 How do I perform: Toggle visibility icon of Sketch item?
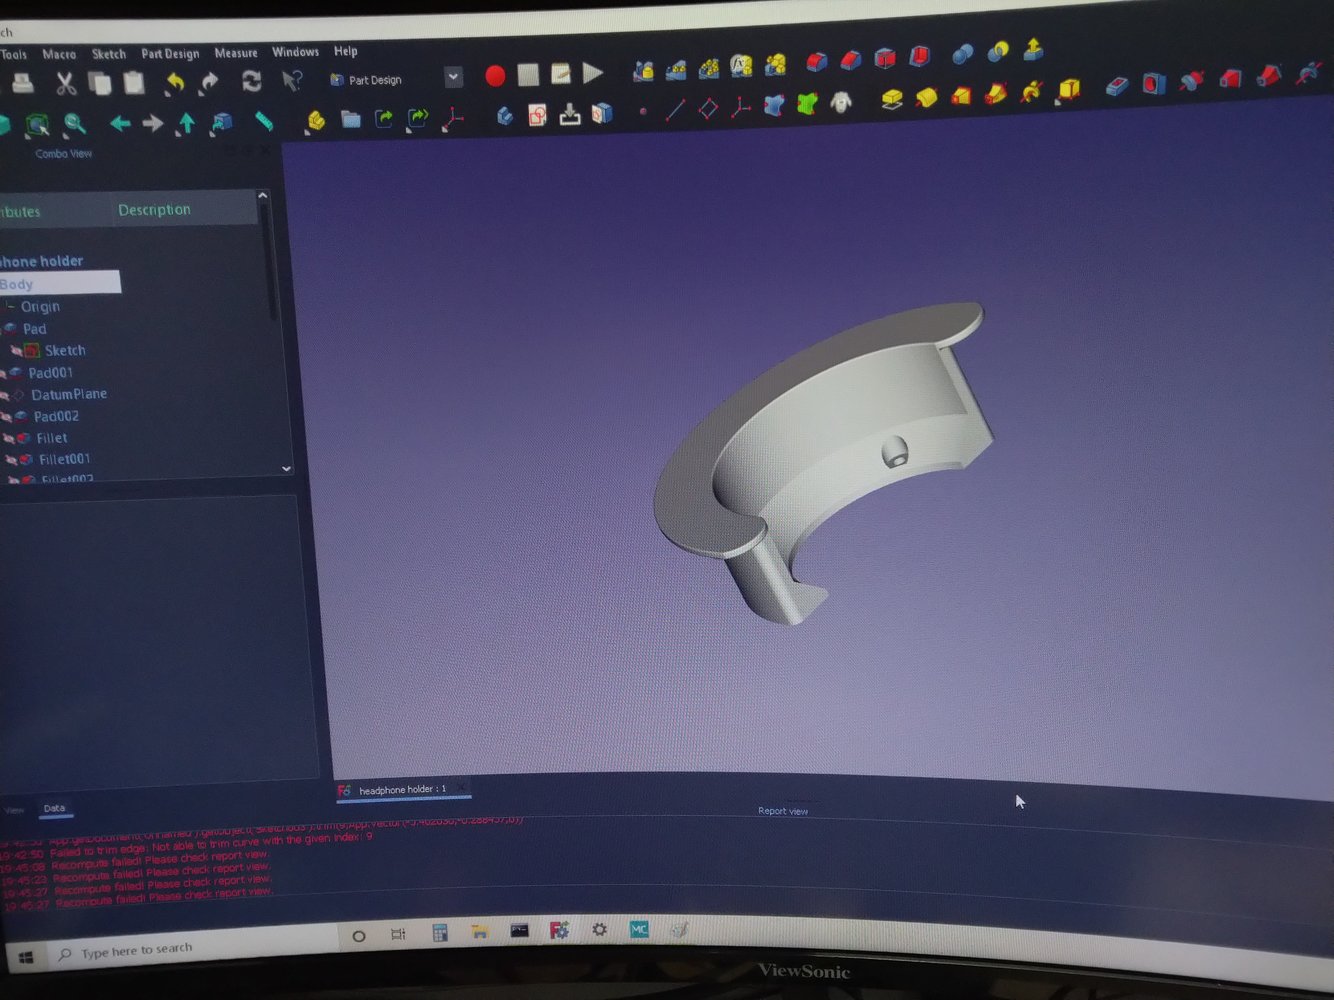pyautogui.click(x=16, y=351)
